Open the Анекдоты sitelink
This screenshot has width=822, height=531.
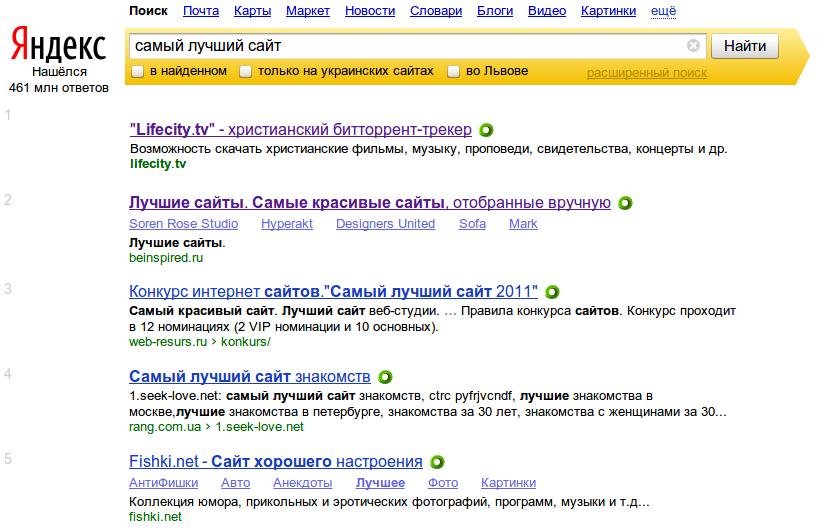(x=302, y=483)
